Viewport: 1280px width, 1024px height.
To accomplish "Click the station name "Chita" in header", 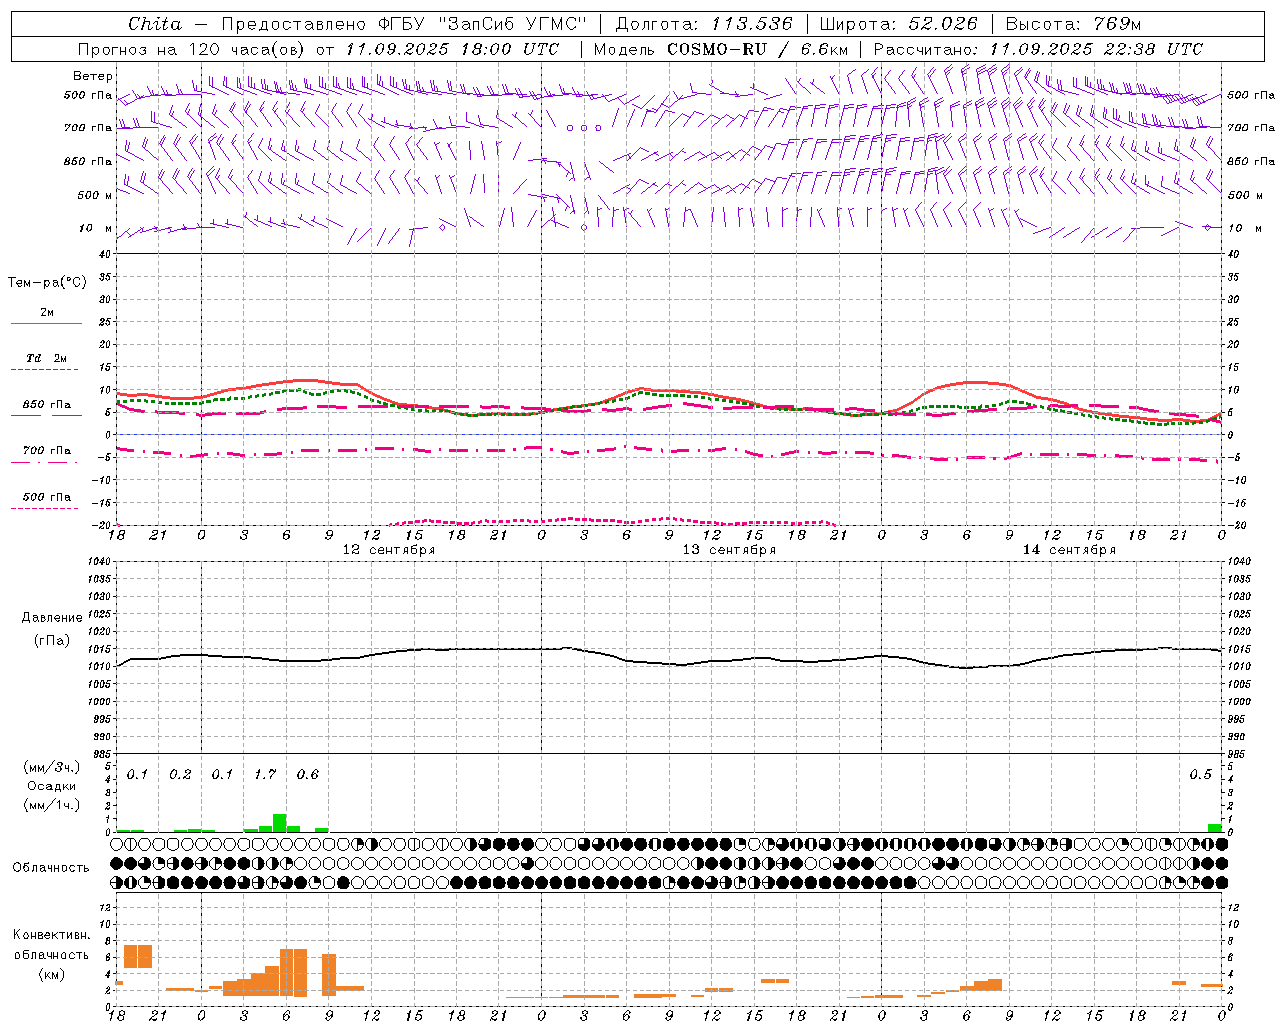I will (155, 24).
